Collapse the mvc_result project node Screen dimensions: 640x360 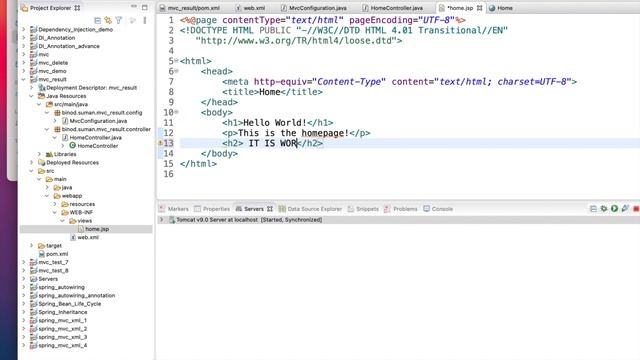(24, 79)
